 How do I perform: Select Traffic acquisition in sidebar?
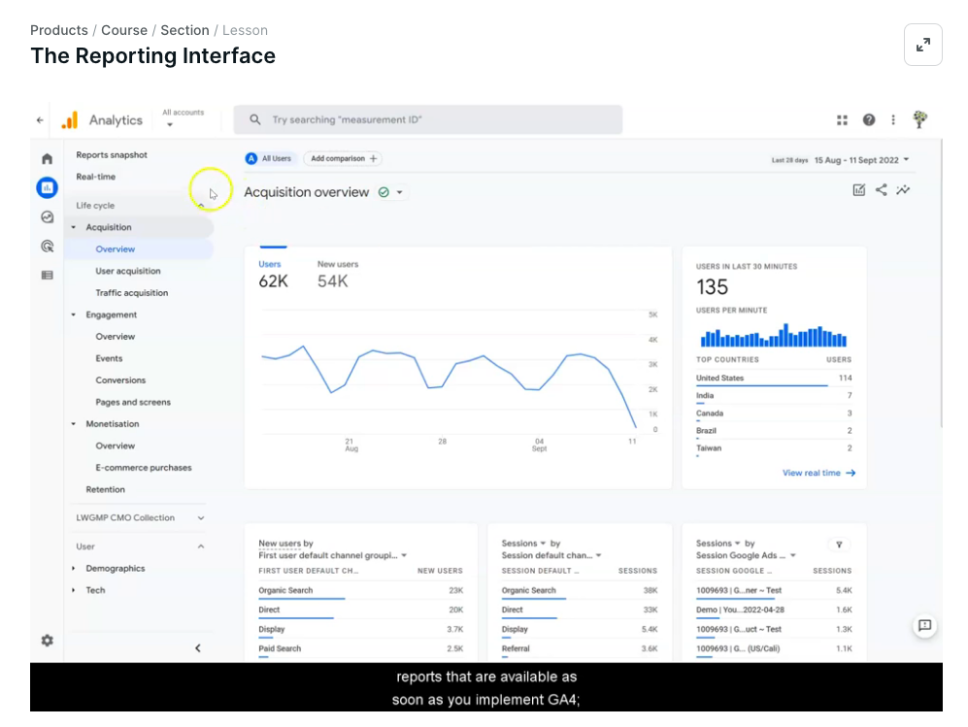coord(131,293)
